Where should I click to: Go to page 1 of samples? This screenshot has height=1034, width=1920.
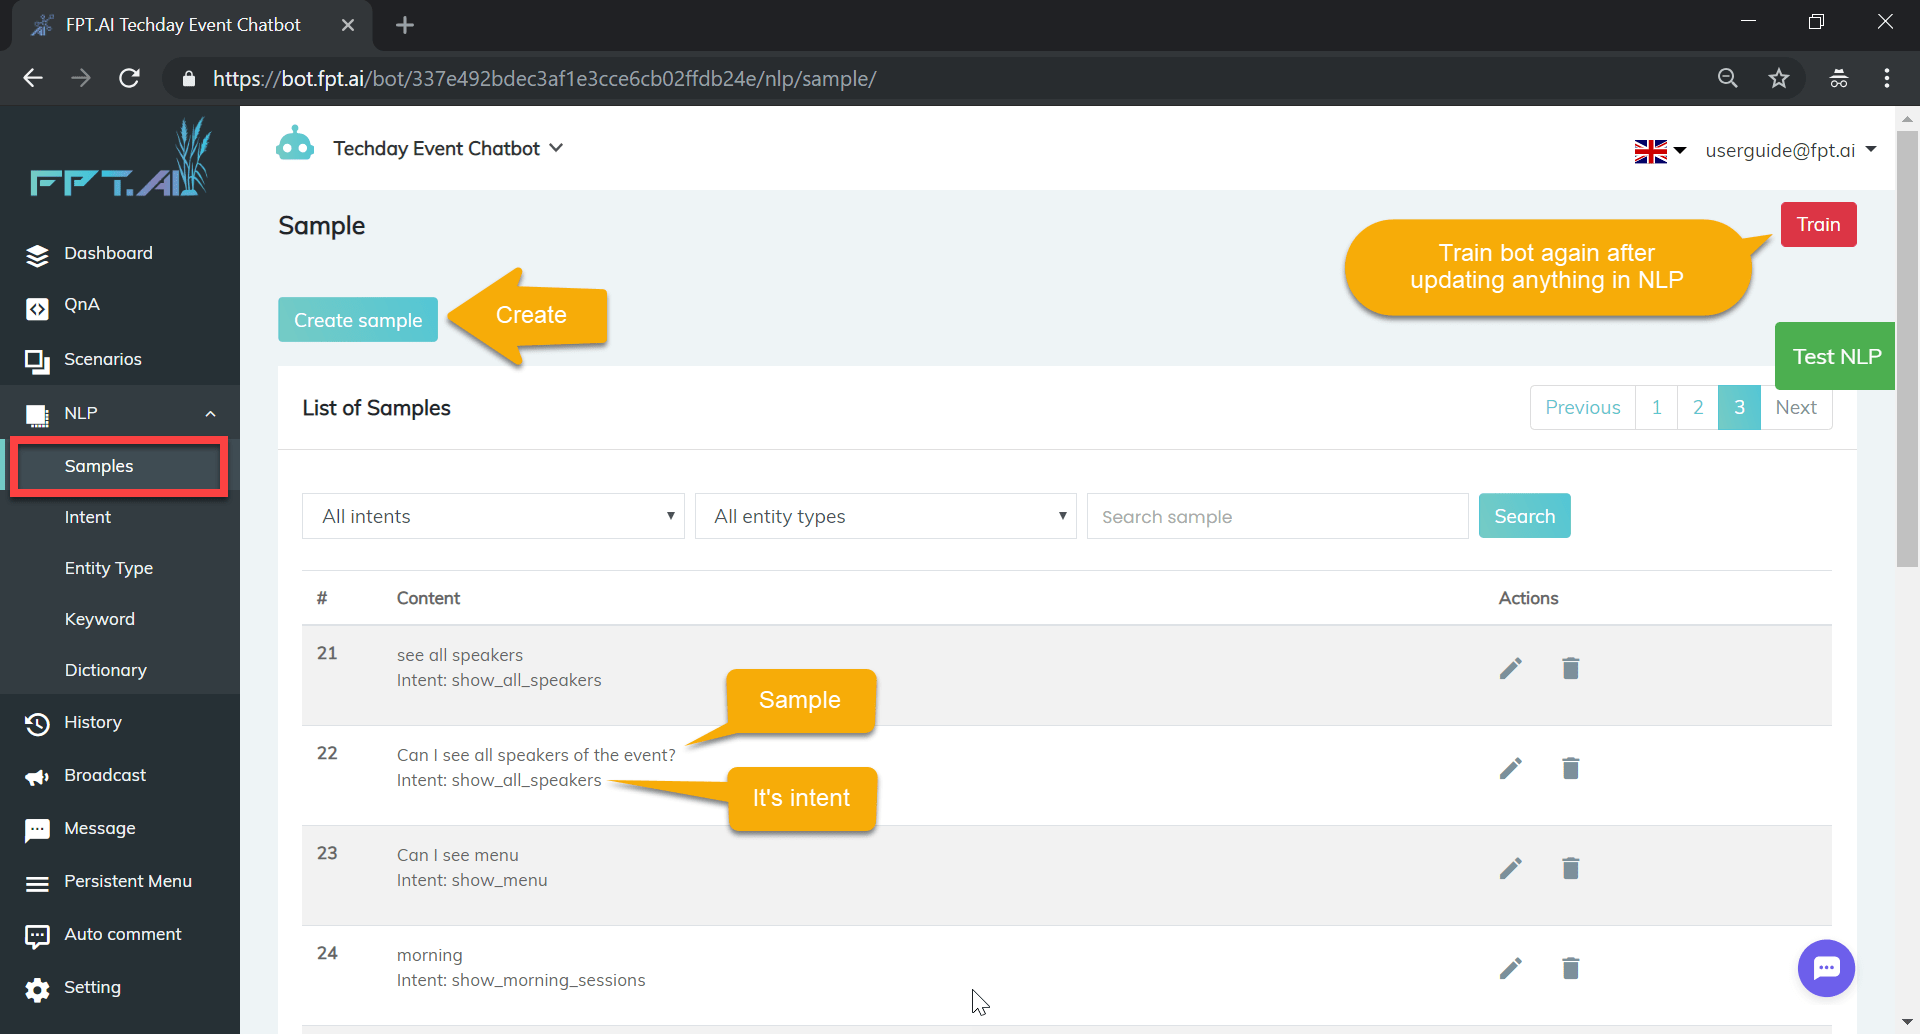click(x=1656, y=407)
